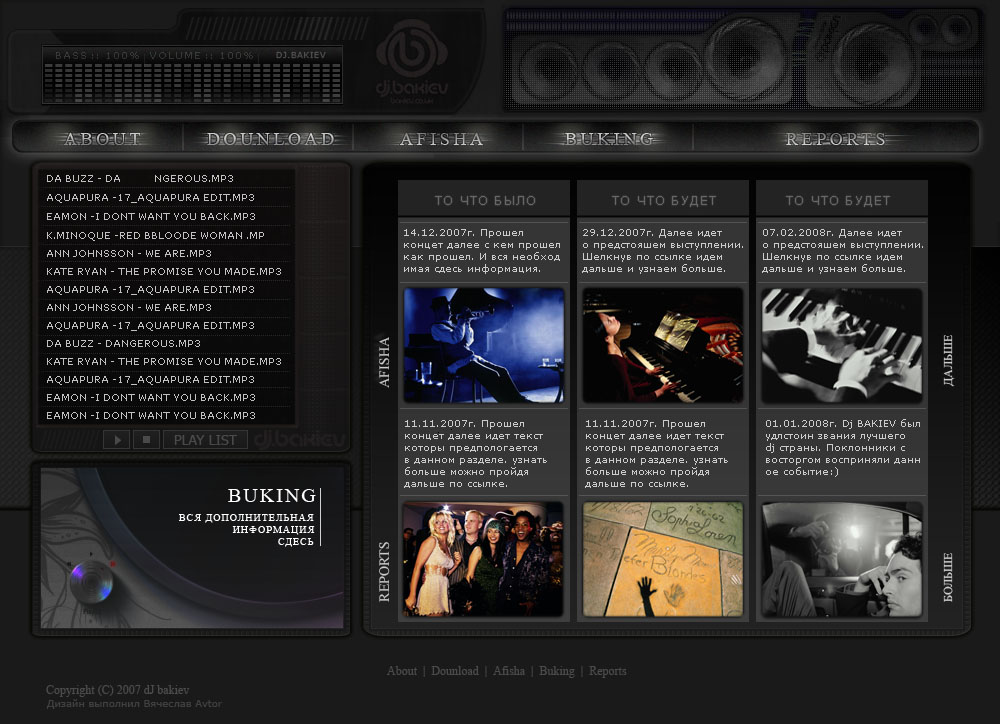1000x724 pixels.
Task: Click 'ВСЯ ДОПОЛНИТЕЛЬНАЯ ИНФОРМАЦИЯ СДЕСЬ' banner text
Action: (246, 529)
